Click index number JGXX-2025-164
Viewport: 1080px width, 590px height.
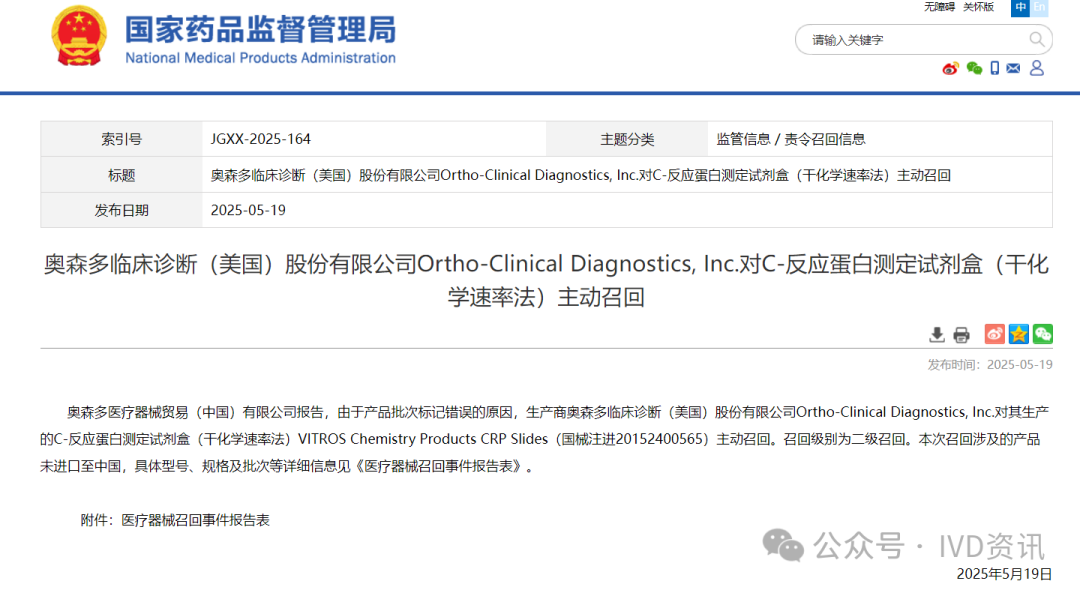pyautogui.click(x=260, y=139)
